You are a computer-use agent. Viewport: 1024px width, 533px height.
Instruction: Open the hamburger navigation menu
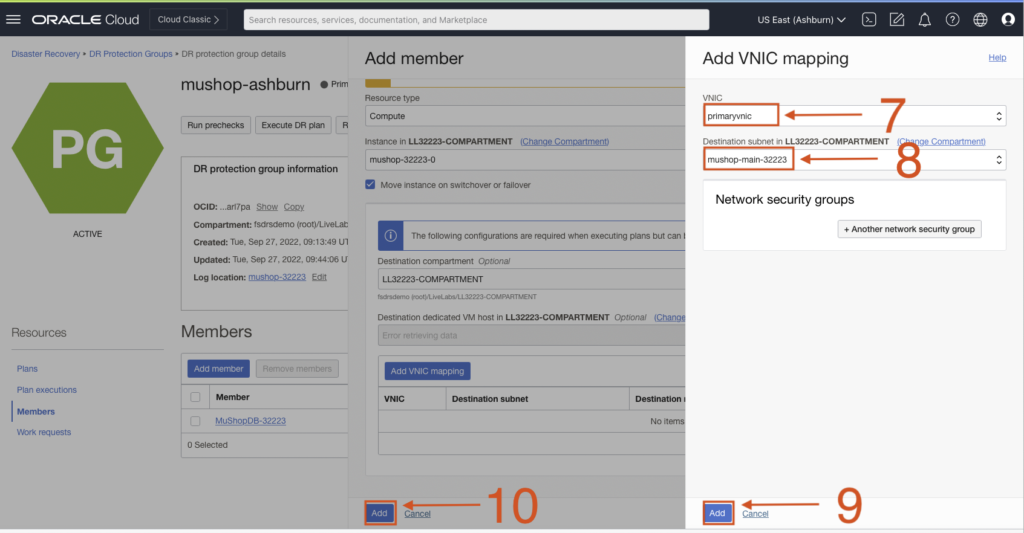point(14,19)
